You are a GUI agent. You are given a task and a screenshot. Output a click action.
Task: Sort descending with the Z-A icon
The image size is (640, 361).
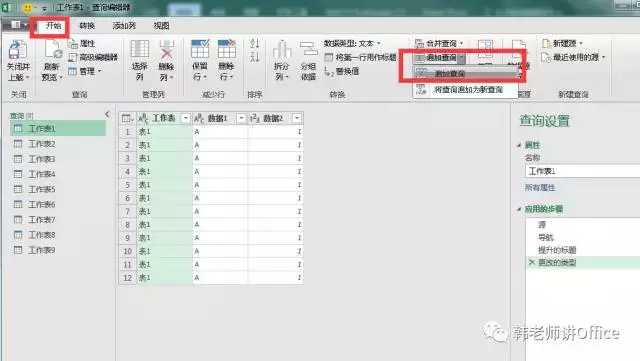pyautogui.click(x=254, y=56)
